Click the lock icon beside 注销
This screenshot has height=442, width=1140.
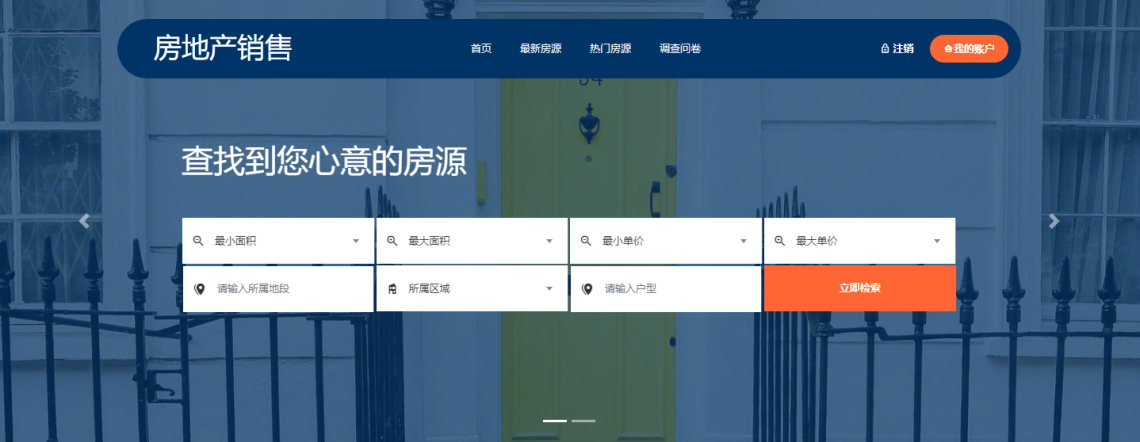point(885,49)
